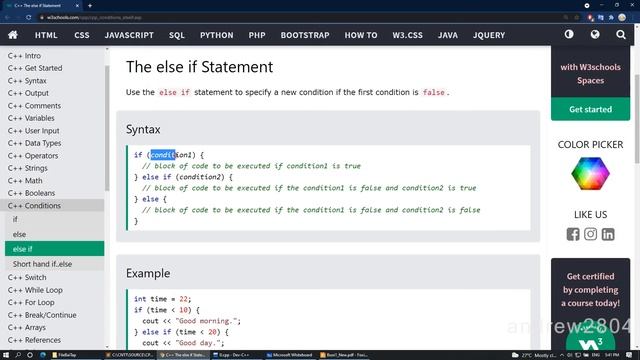Open Windows taskbar search icon

18,355
